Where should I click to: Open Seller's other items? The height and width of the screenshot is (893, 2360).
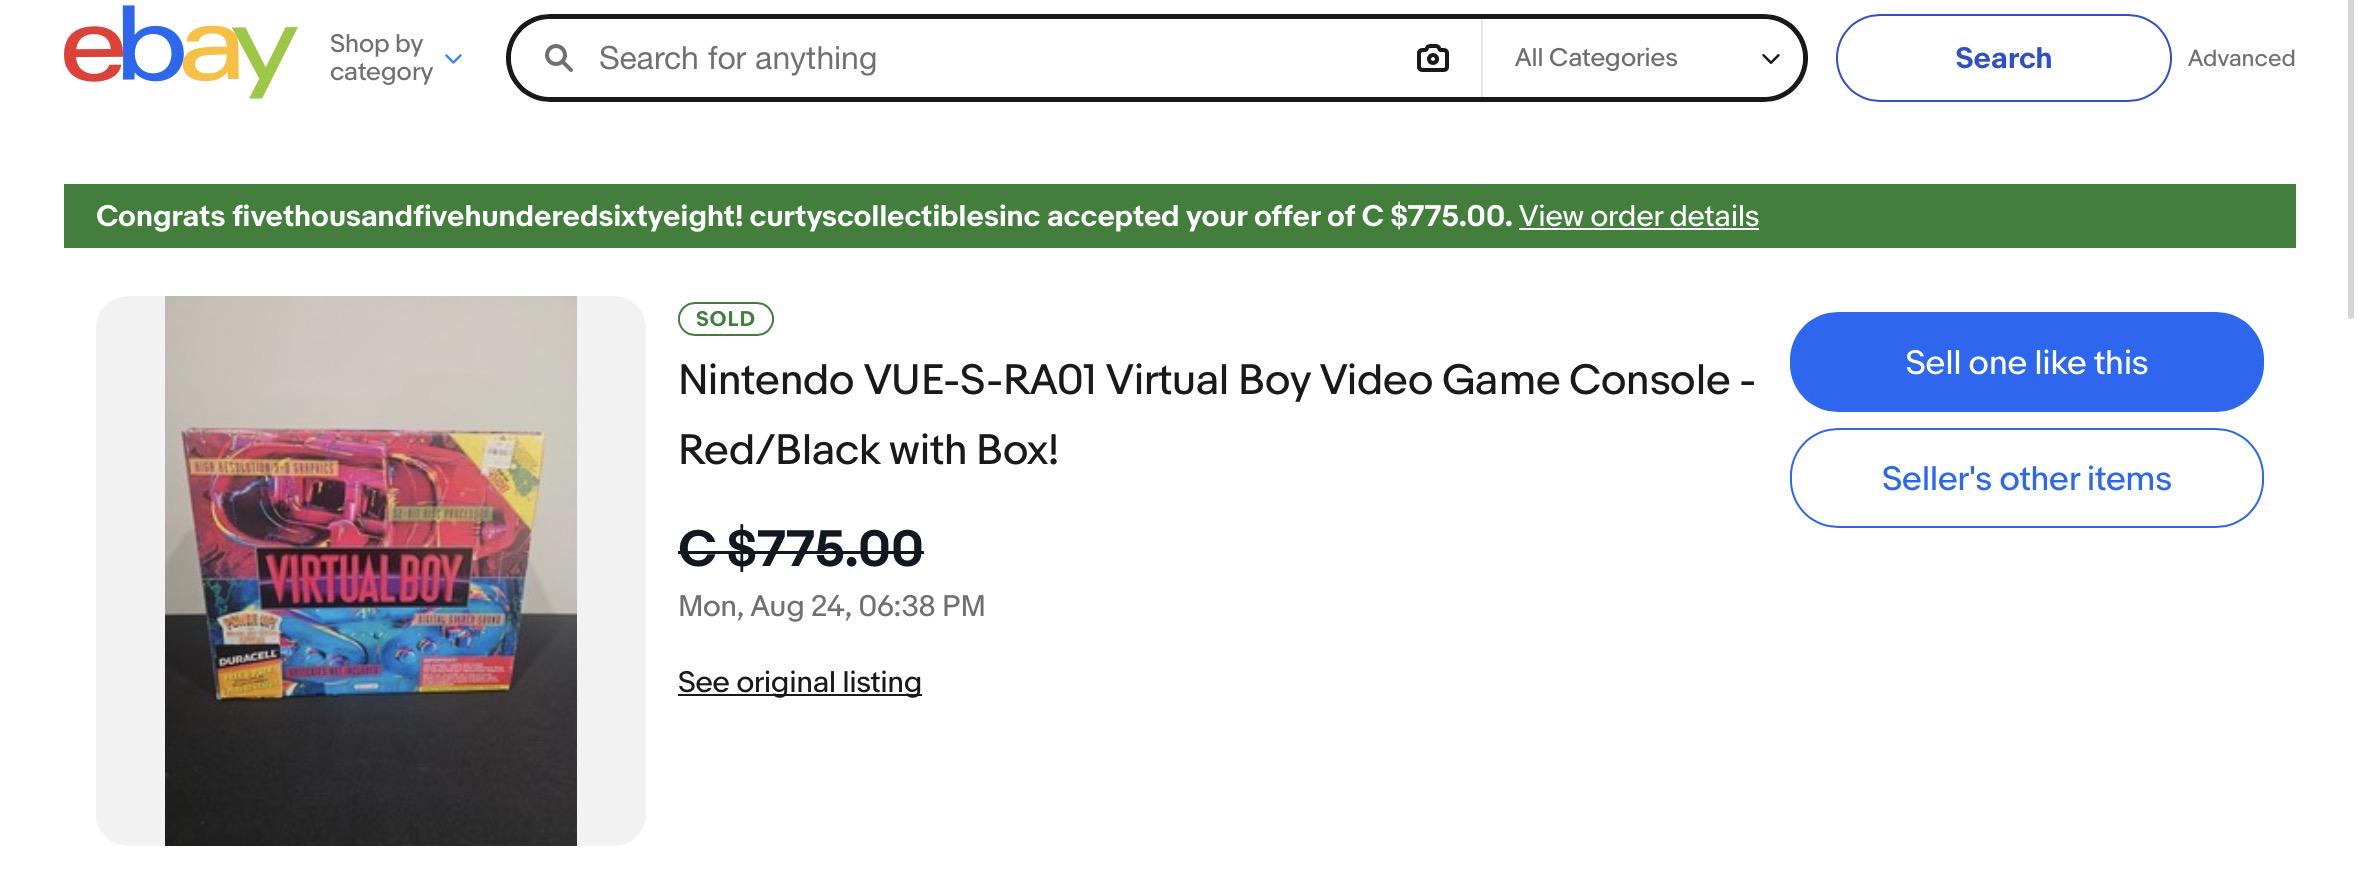pyautogui.click(x=2026, y=478)
